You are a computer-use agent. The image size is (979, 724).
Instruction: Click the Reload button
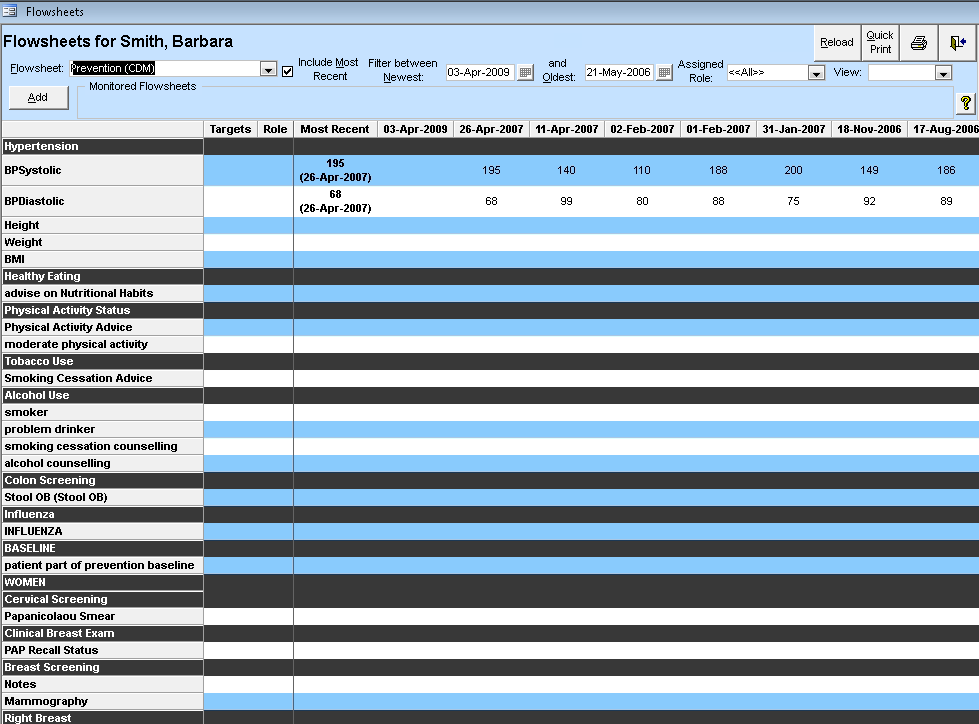click(837, 42)
